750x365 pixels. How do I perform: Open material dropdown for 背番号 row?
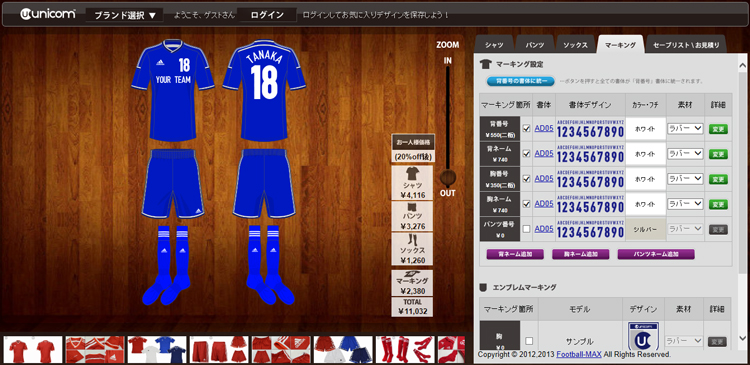click(685, 128)
